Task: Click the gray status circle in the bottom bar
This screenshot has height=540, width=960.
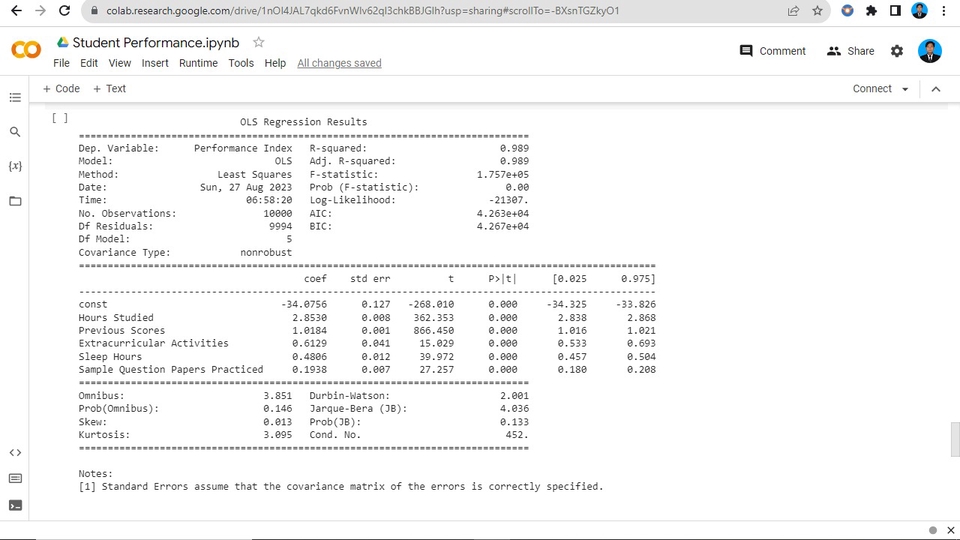Action: click(x=932, y=530)
